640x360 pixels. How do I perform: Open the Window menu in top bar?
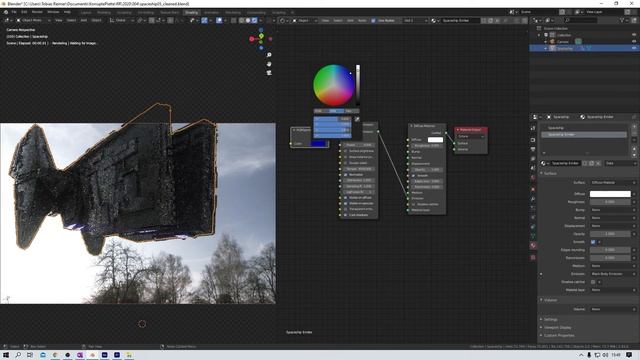tap(53, 12)
